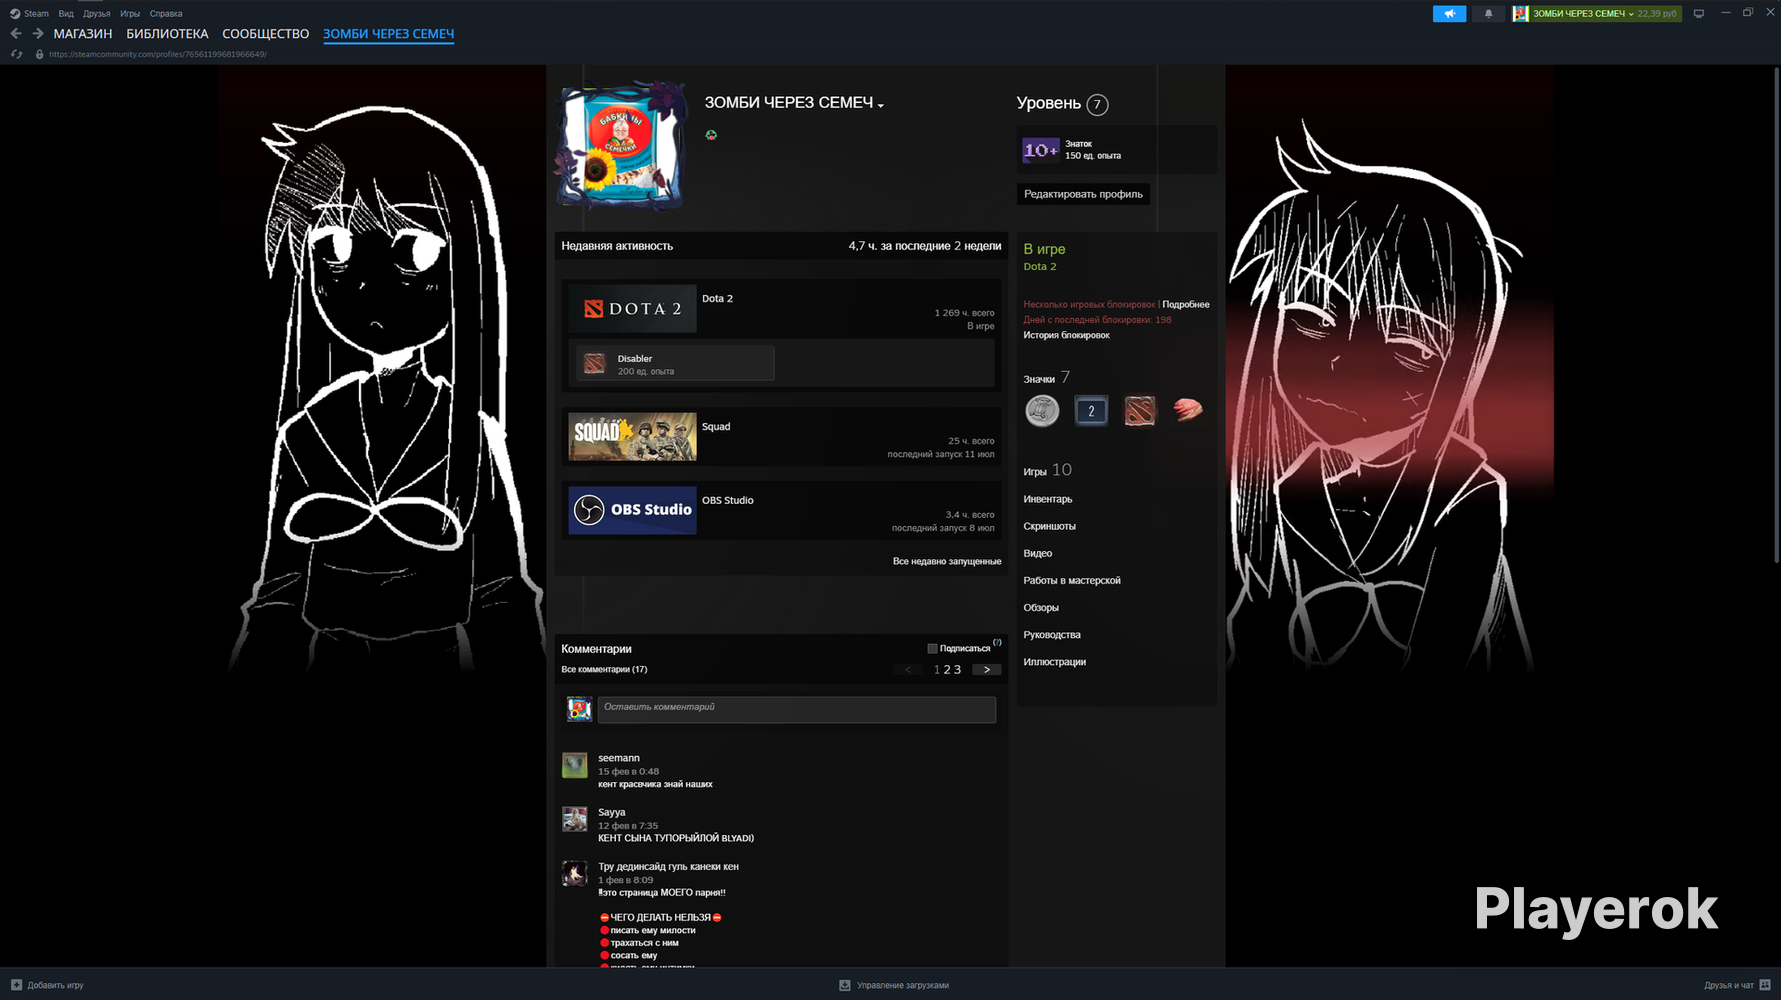
Task: Open Обзоры link
Action: click(1041, 608)
